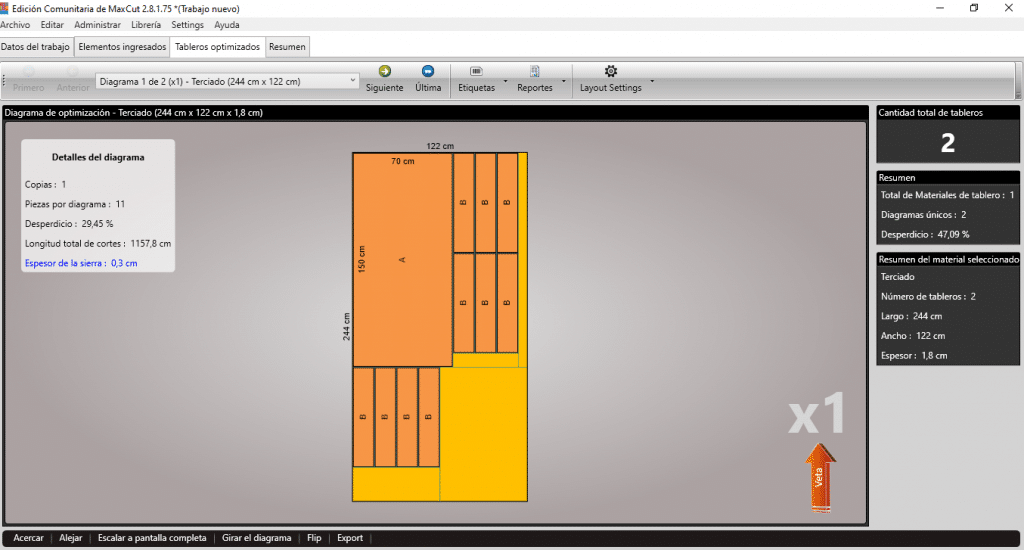Click the MaxCut app icon in title bar

point(4,8)
